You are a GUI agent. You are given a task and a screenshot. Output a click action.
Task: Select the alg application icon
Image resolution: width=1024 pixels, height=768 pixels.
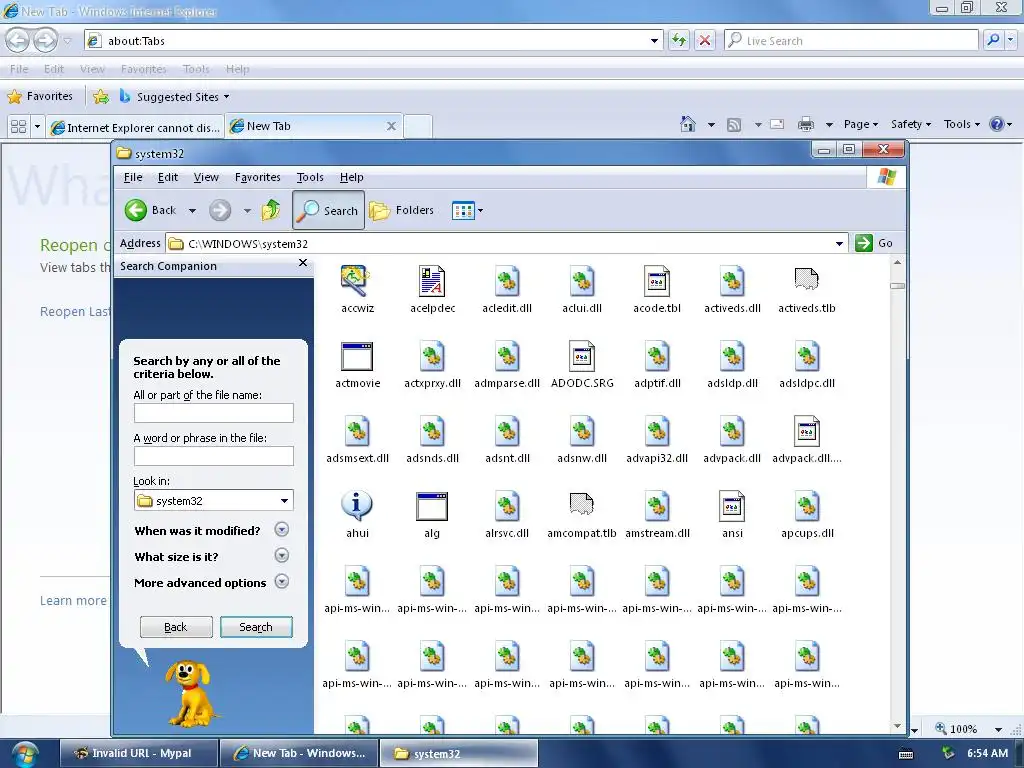tap(432, 506)
